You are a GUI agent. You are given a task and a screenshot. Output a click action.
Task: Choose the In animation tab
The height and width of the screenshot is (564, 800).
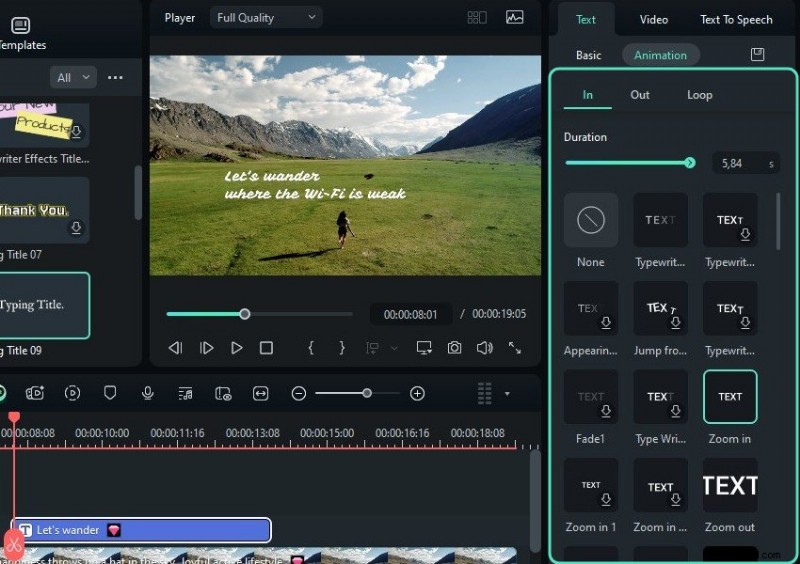(x=588, y=95)
